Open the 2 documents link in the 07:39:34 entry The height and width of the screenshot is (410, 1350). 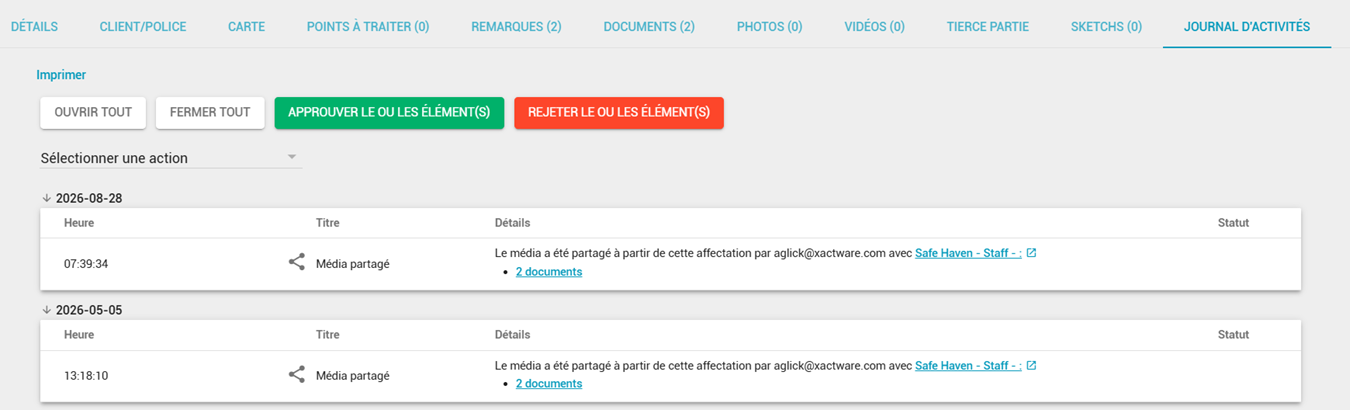[549, 272]
